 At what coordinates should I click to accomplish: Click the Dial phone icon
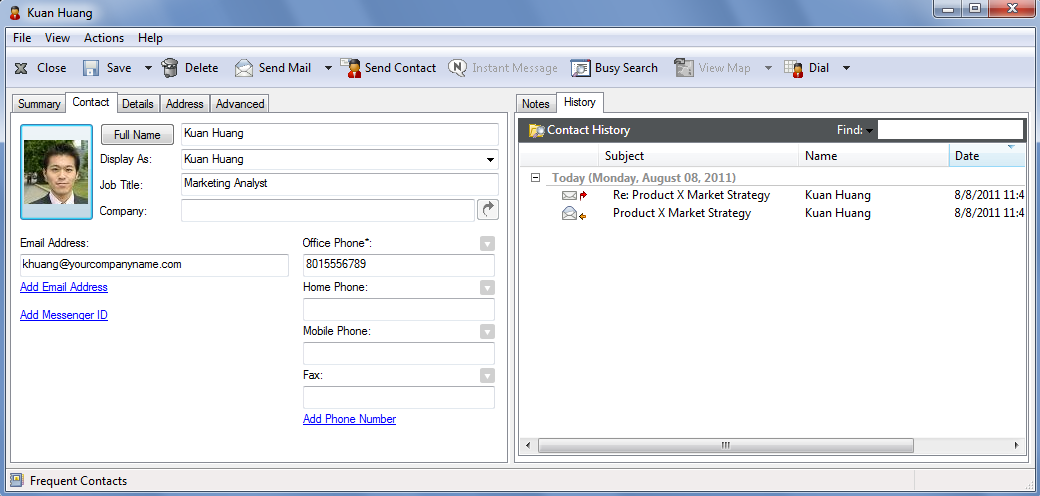[x=794, y=68]
